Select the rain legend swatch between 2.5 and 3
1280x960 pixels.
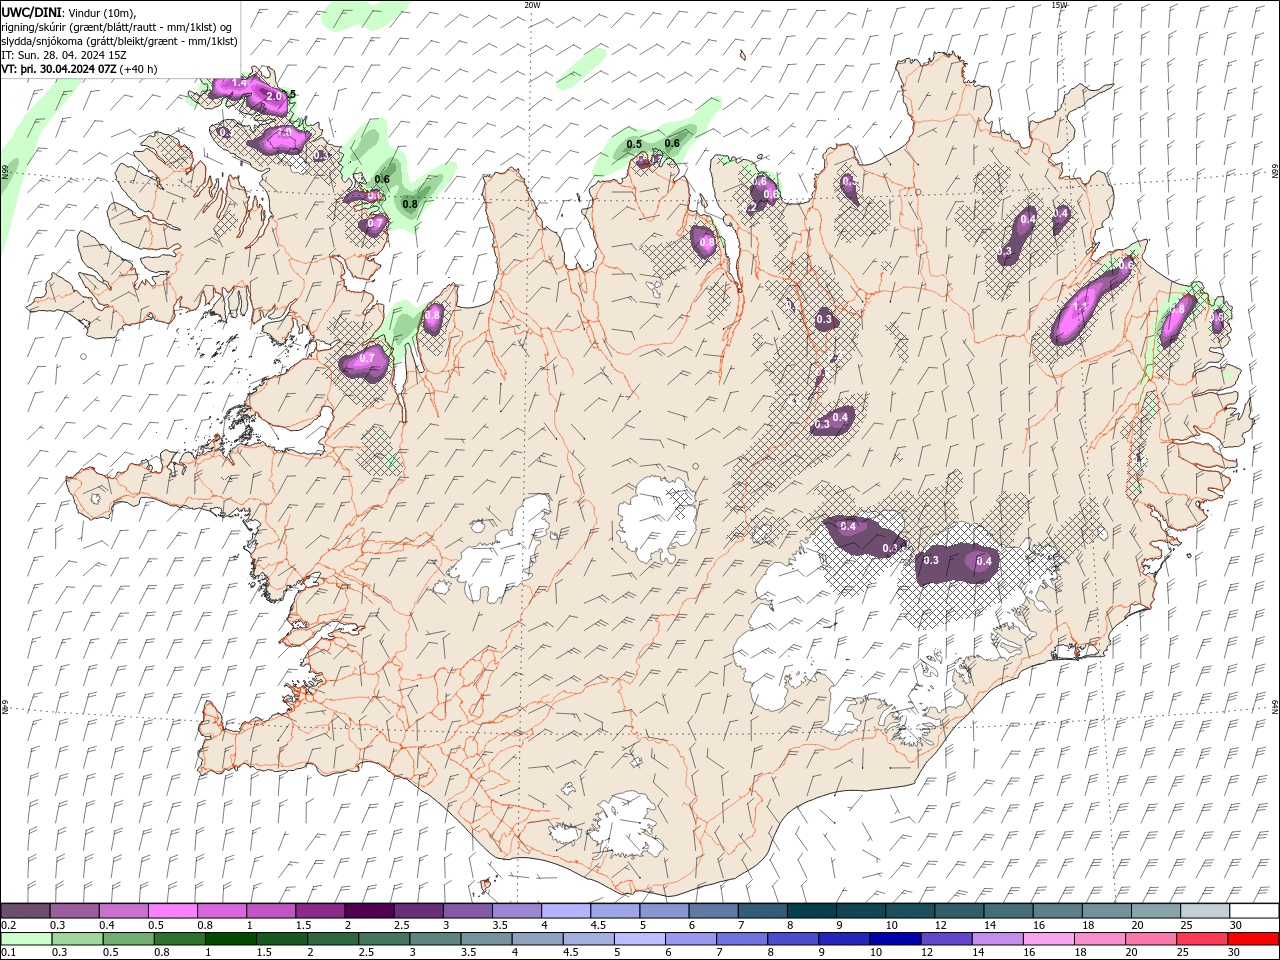[383, 939]
